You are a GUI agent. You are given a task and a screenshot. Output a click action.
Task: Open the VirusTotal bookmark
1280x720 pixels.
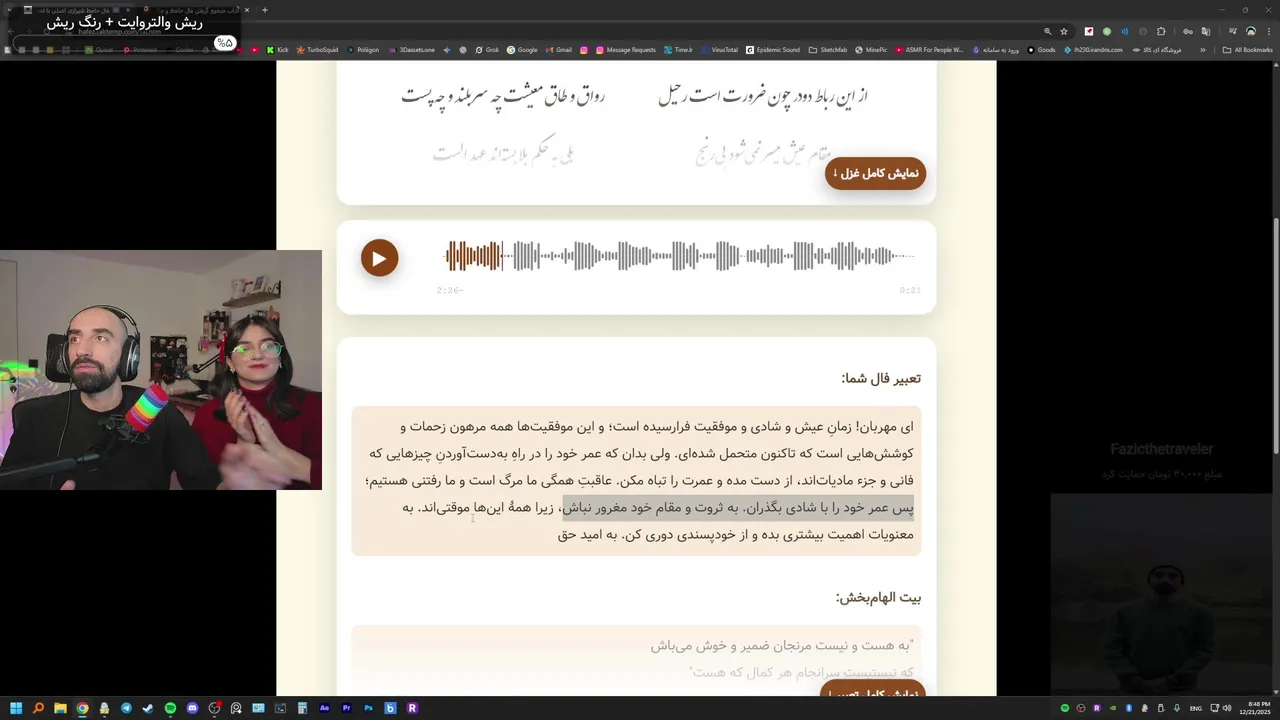[x=719, y=49]
